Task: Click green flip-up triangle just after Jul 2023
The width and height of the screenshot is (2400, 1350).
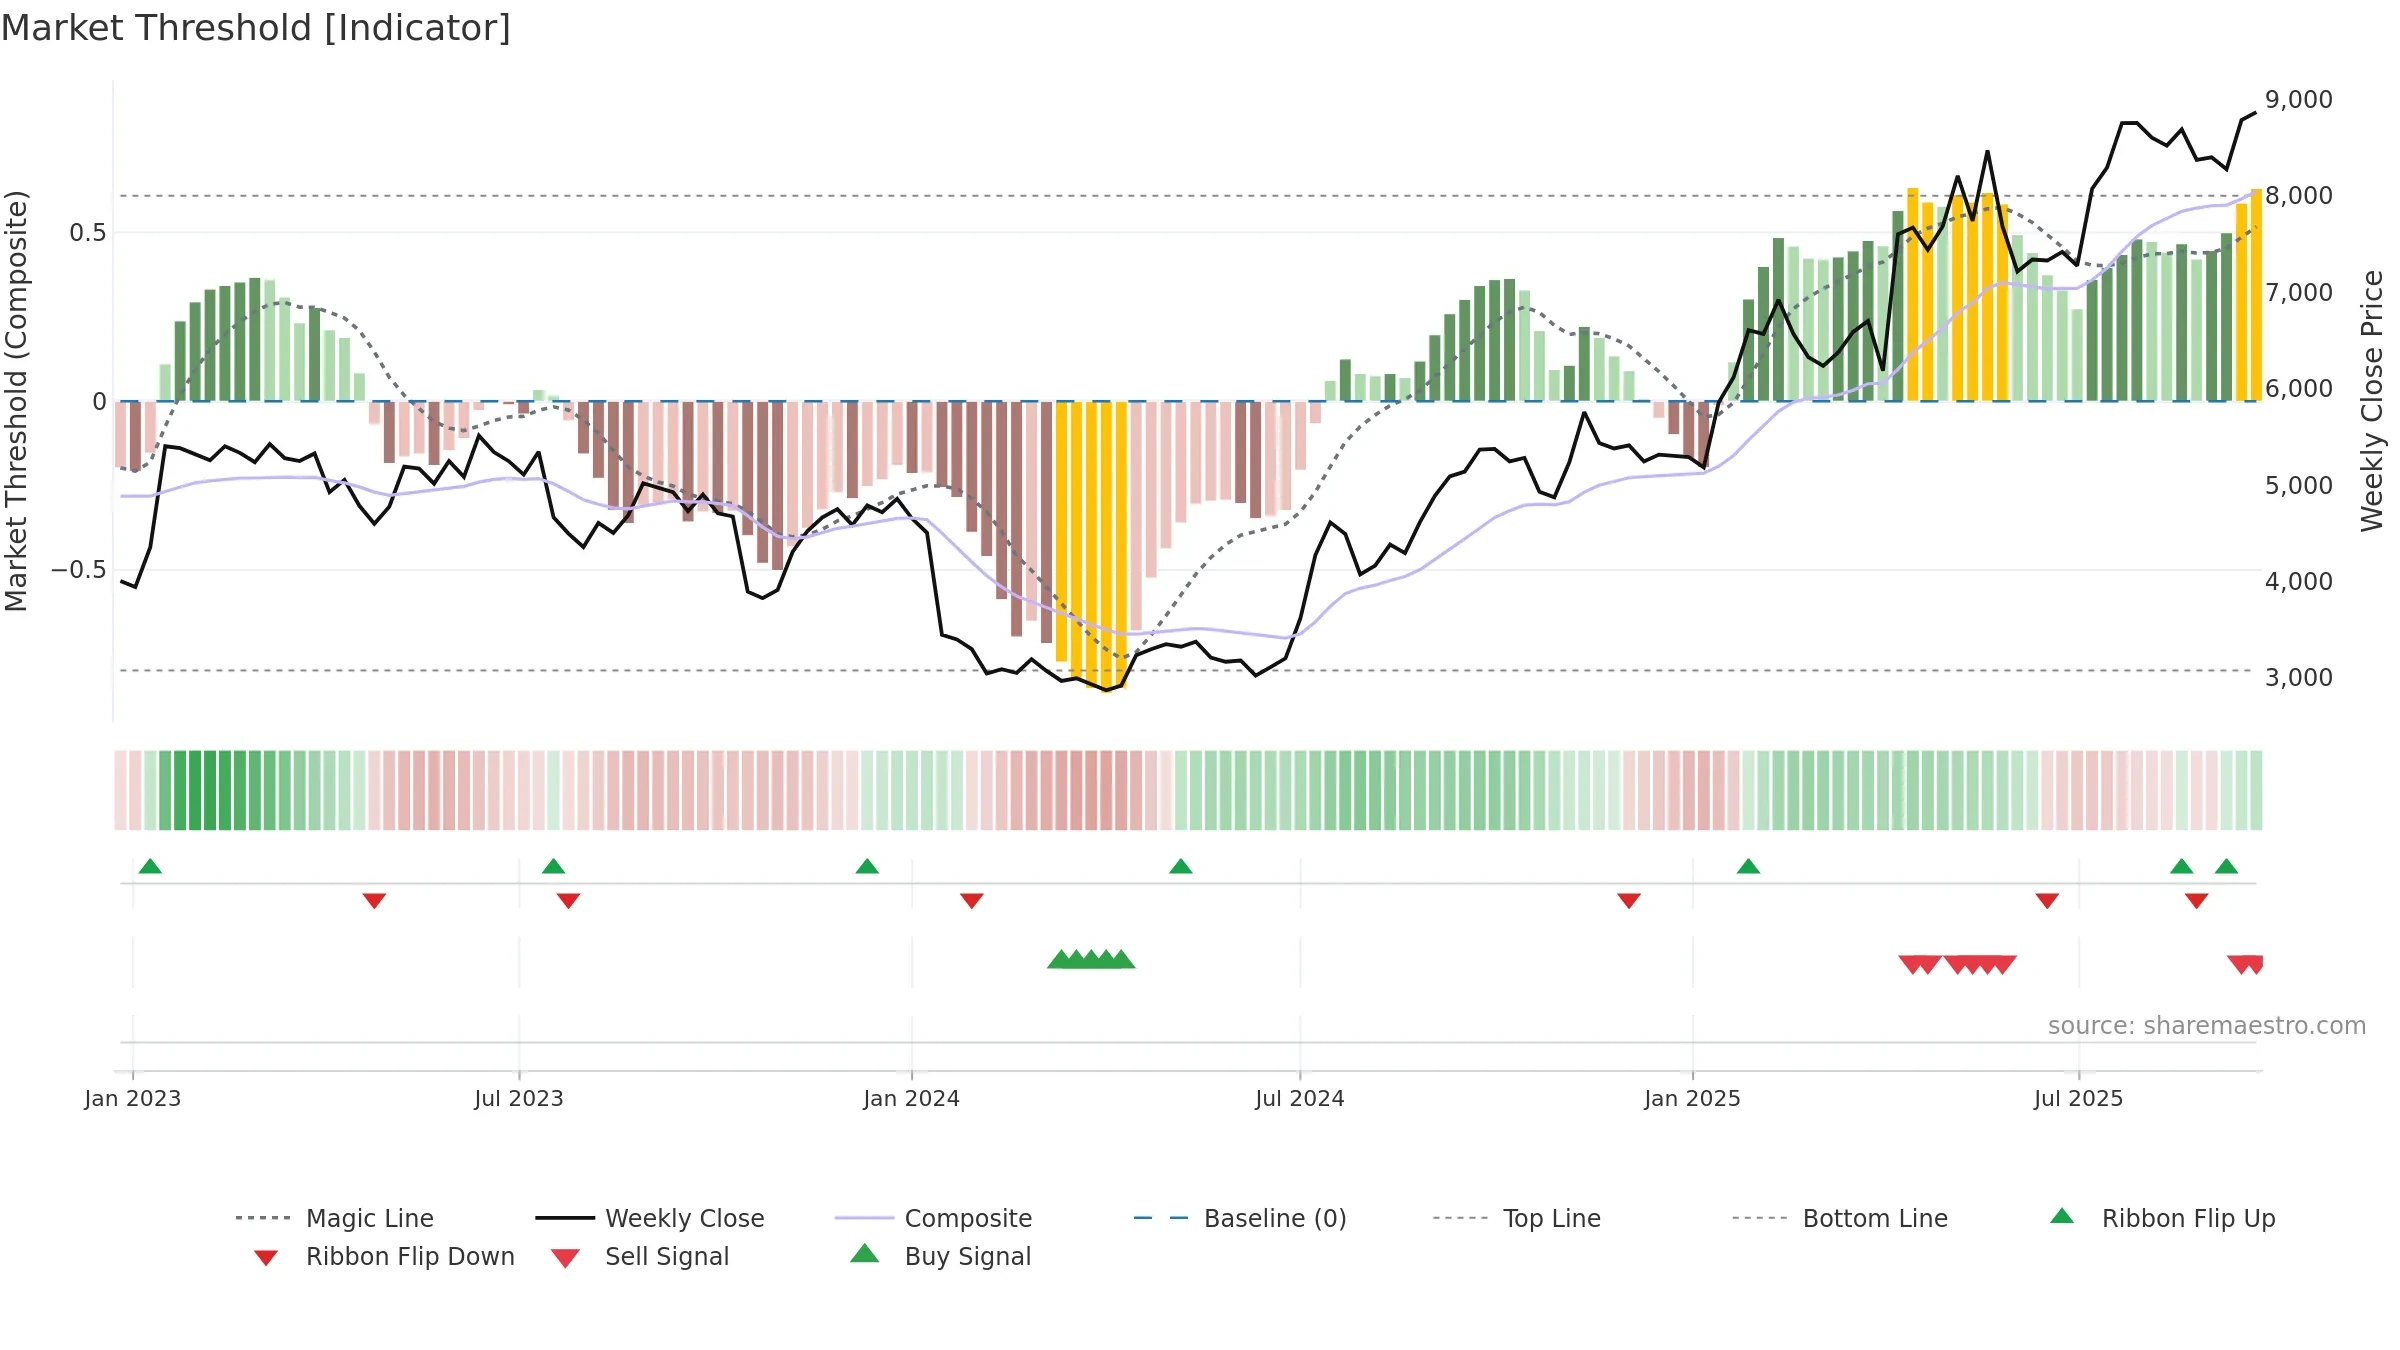Action: point(553,866)
